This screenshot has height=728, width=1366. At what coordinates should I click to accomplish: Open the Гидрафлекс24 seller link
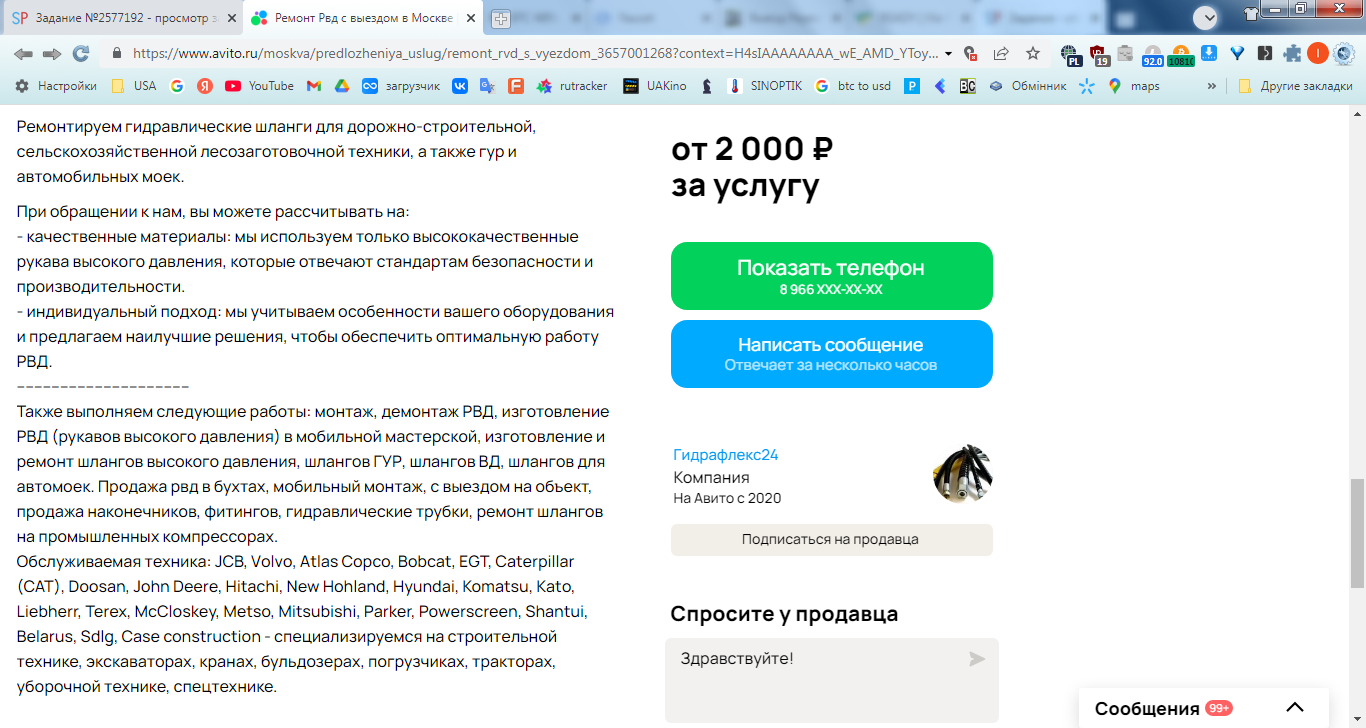point(726,455)
